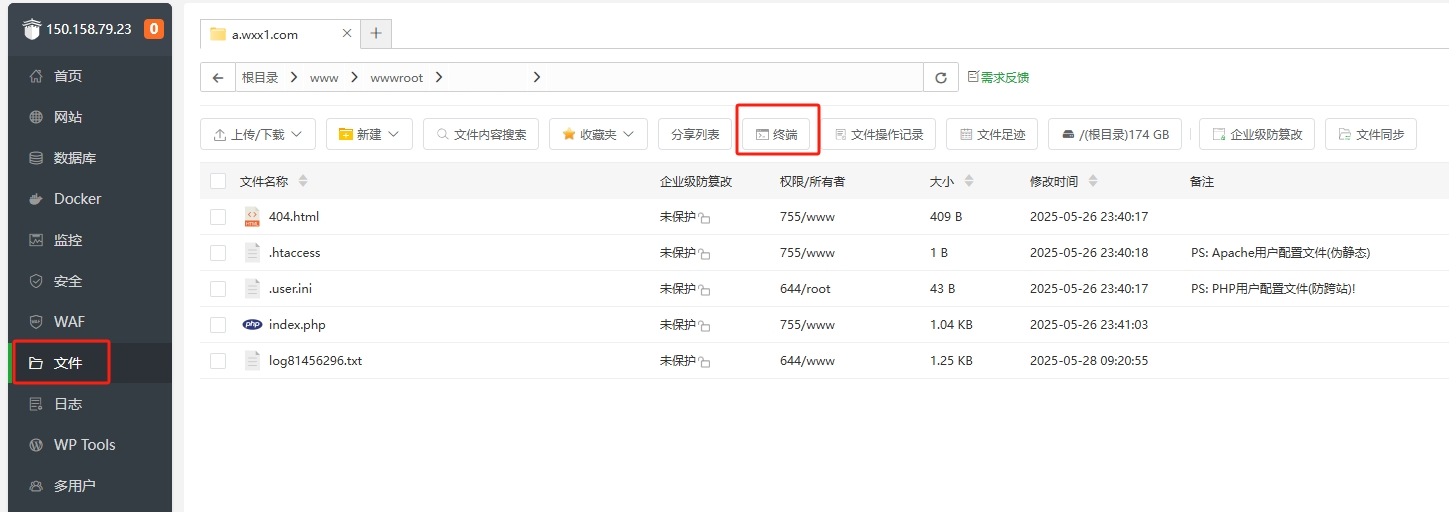Expand the 新建 dropdown menu
1449x512 pixels.
[369, 135]
